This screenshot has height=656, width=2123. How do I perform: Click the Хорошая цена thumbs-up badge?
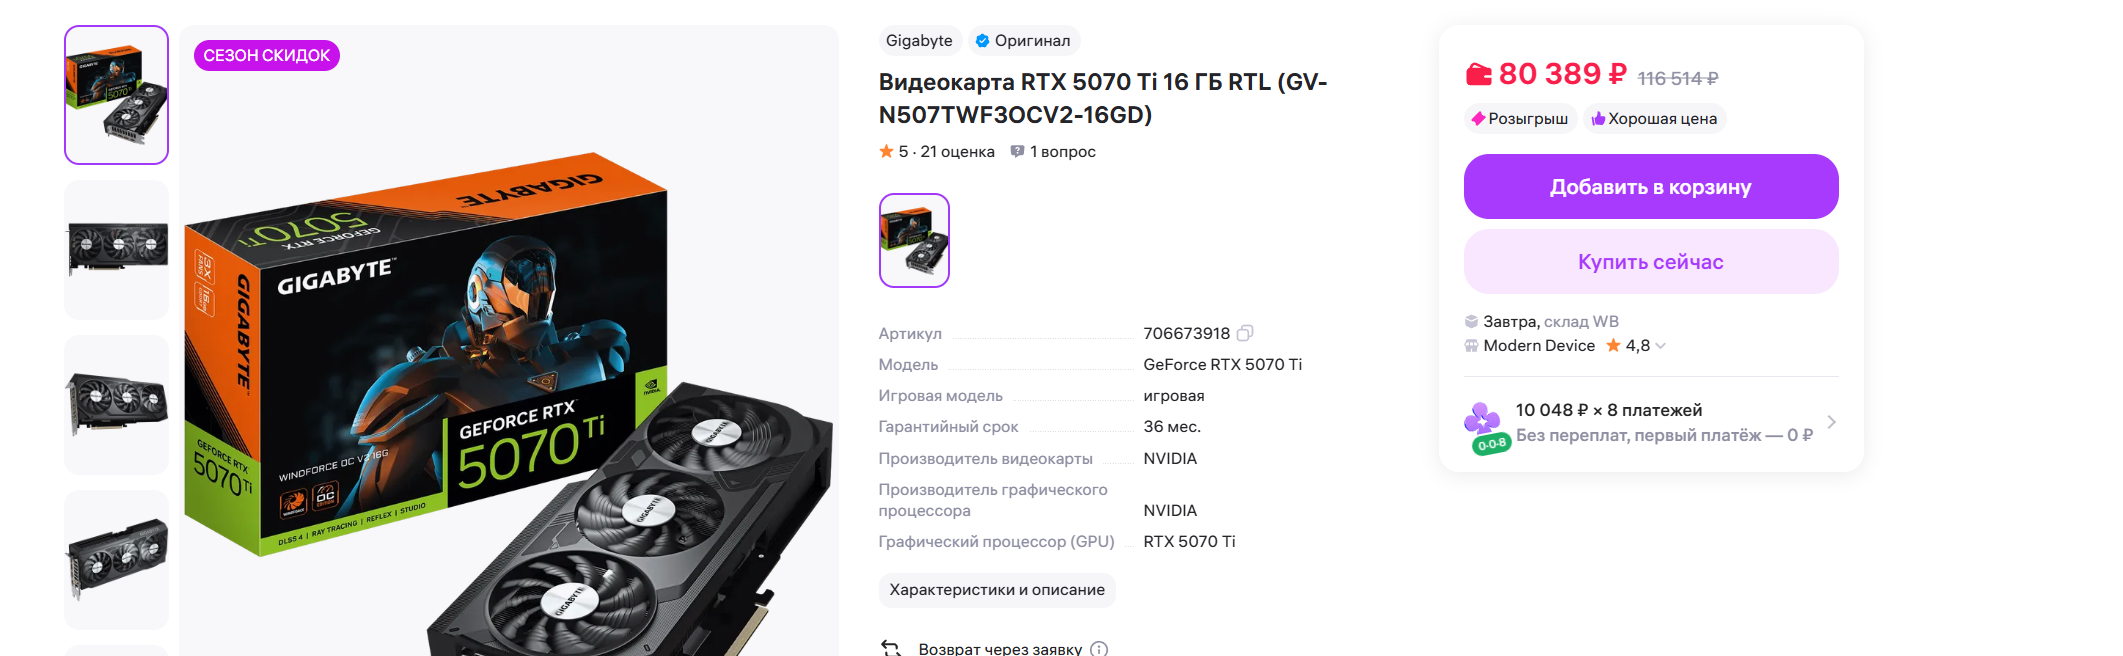click(x=1654, y=119)
